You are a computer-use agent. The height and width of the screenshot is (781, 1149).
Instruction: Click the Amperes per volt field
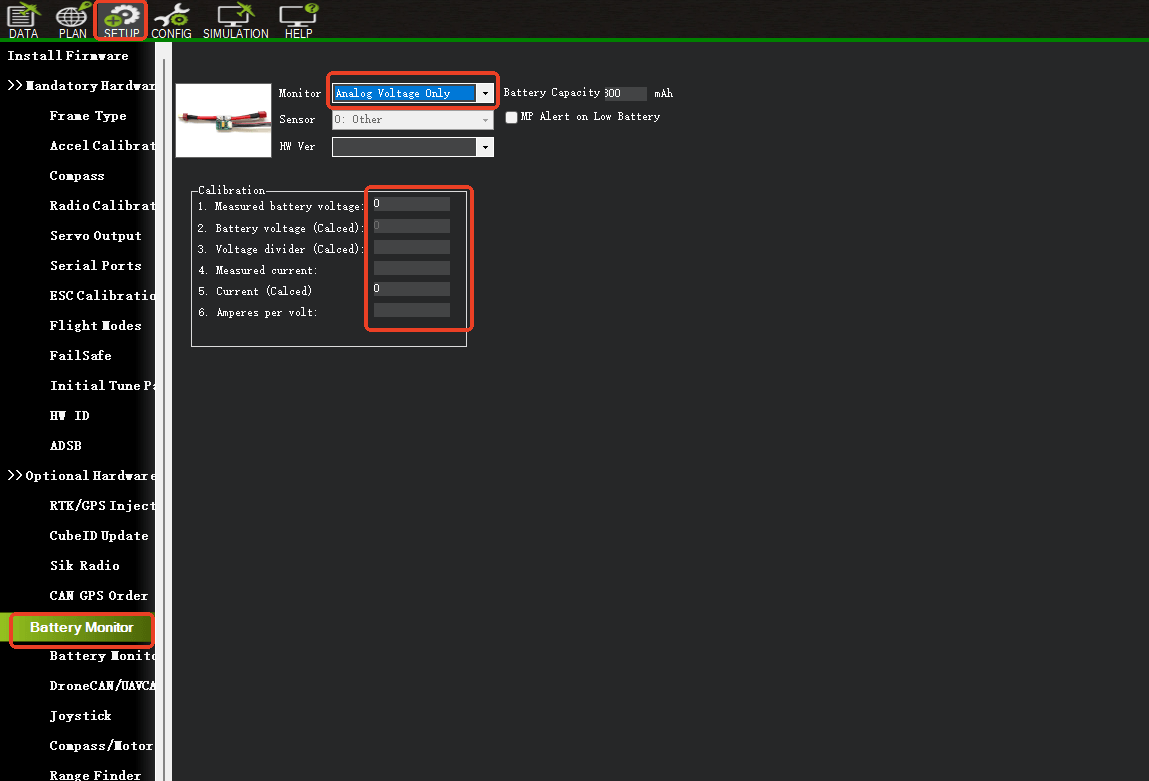pyautogui.click(x=411, y=311)
